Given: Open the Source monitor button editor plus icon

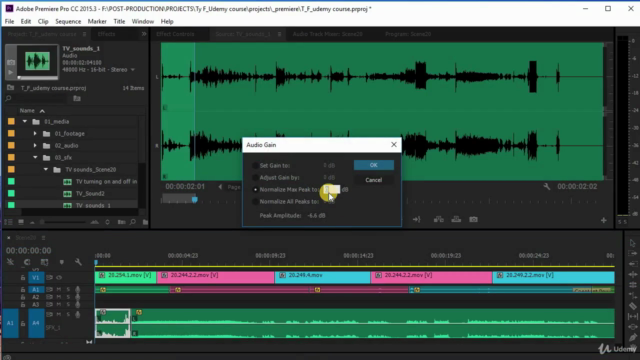Looking at the screenshot, I should (x=604, y=220).
